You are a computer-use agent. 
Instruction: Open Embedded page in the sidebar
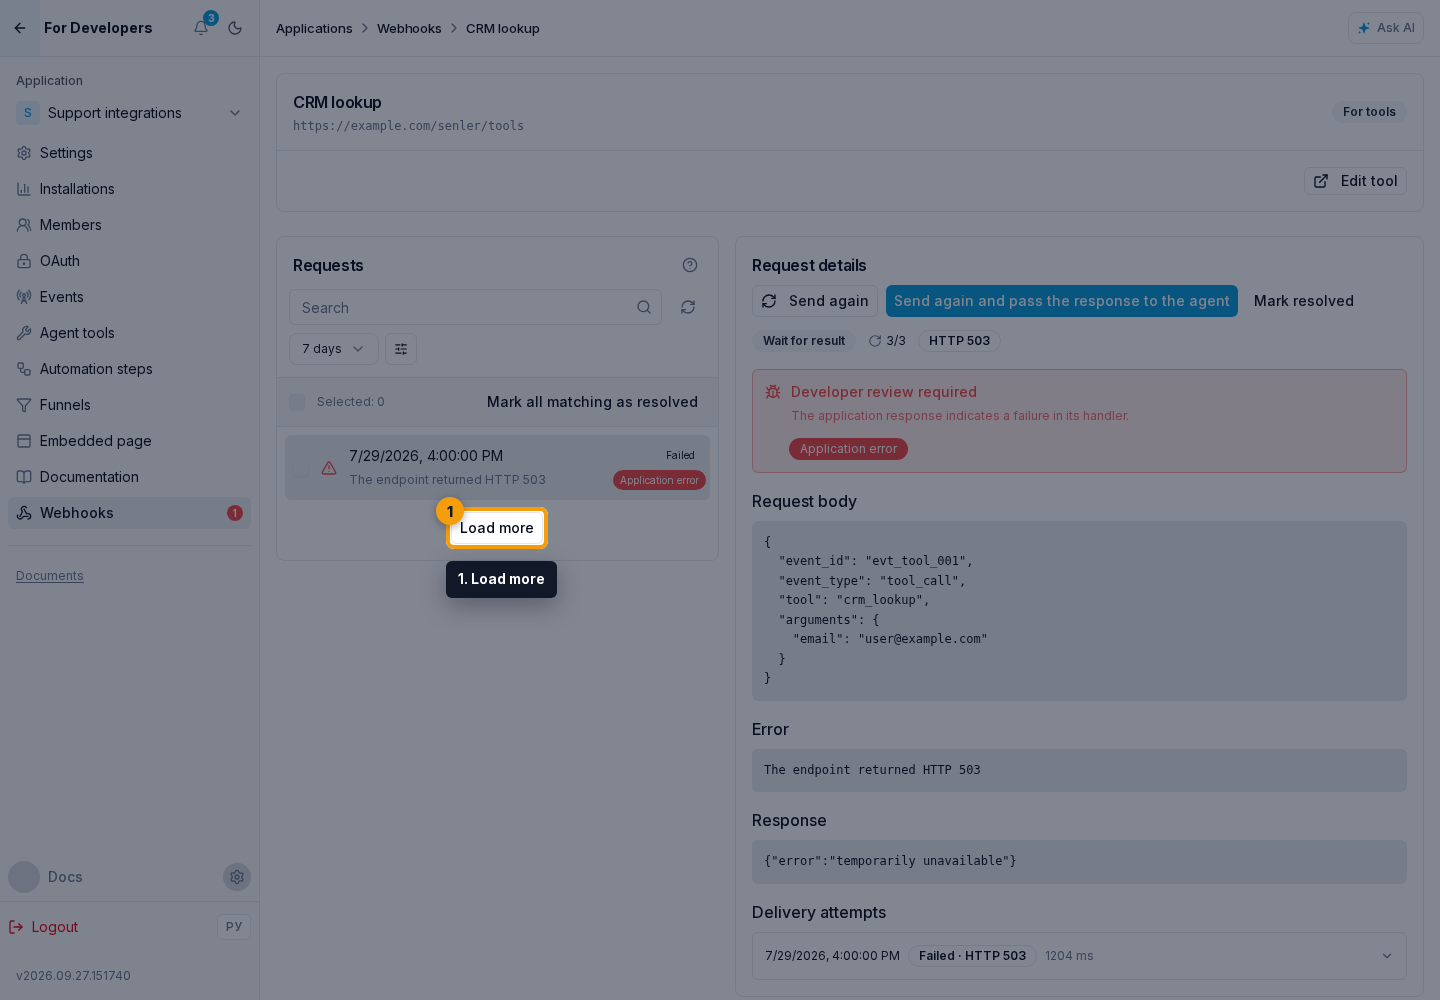(130, 441)
